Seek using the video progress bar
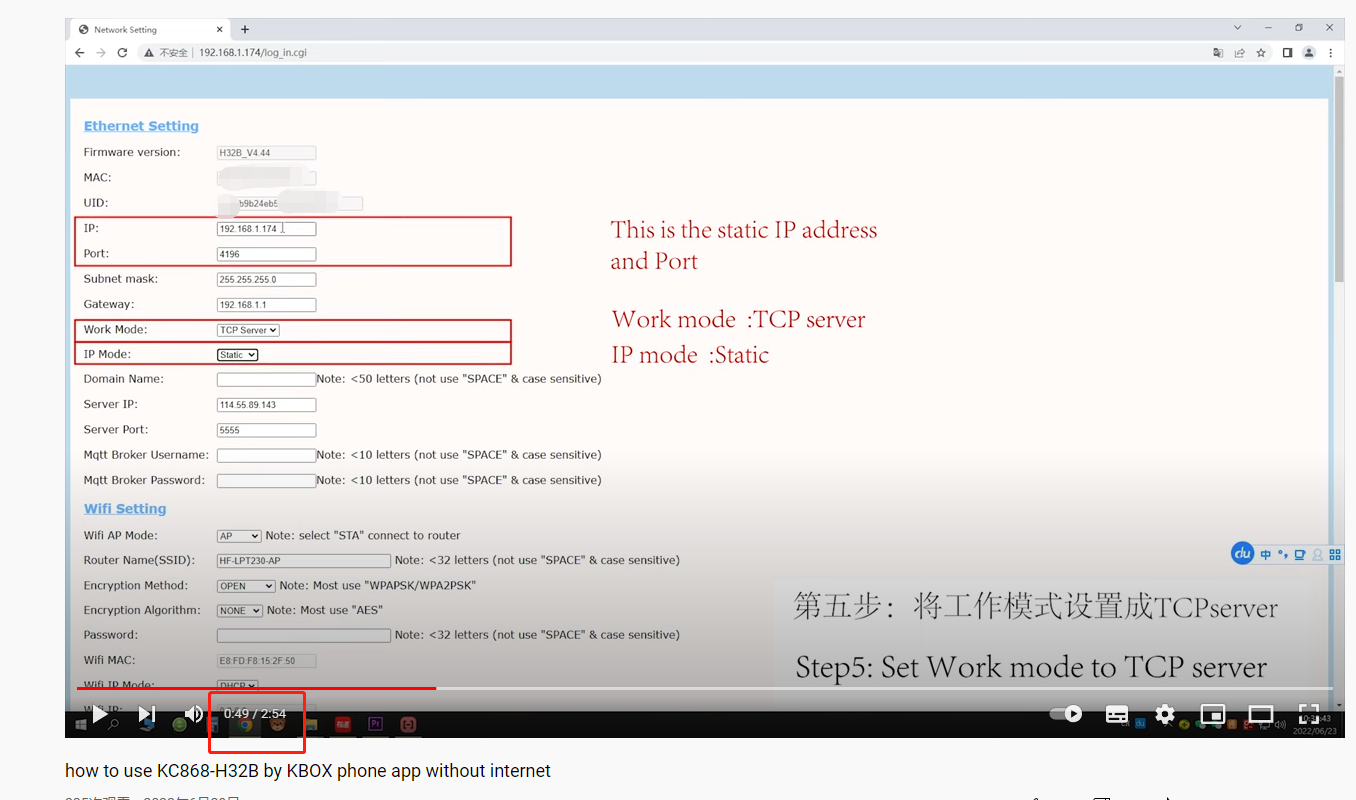 700,688
